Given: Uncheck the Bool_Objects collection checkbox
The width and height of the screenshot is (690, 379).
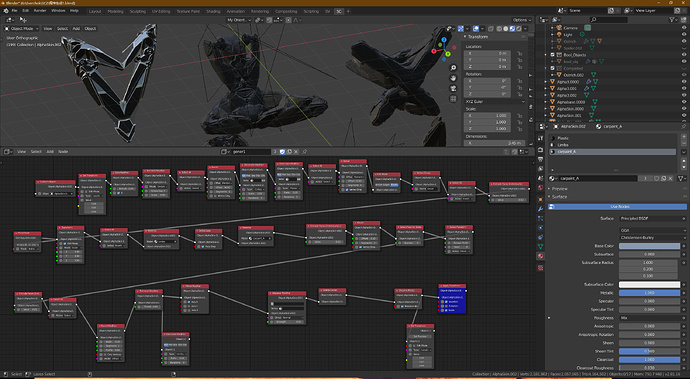Looking at the screenshot, I should click(553, 55).
